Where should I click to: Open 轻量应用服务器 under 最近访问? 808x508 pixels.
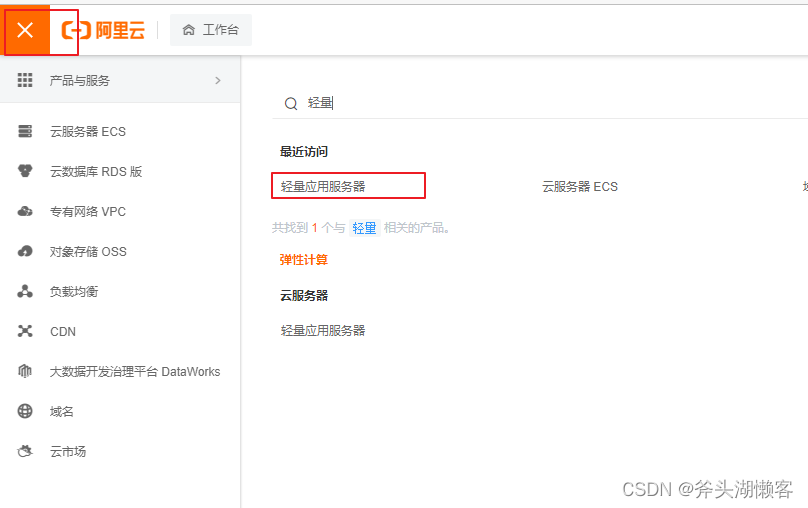pos(323,187)
